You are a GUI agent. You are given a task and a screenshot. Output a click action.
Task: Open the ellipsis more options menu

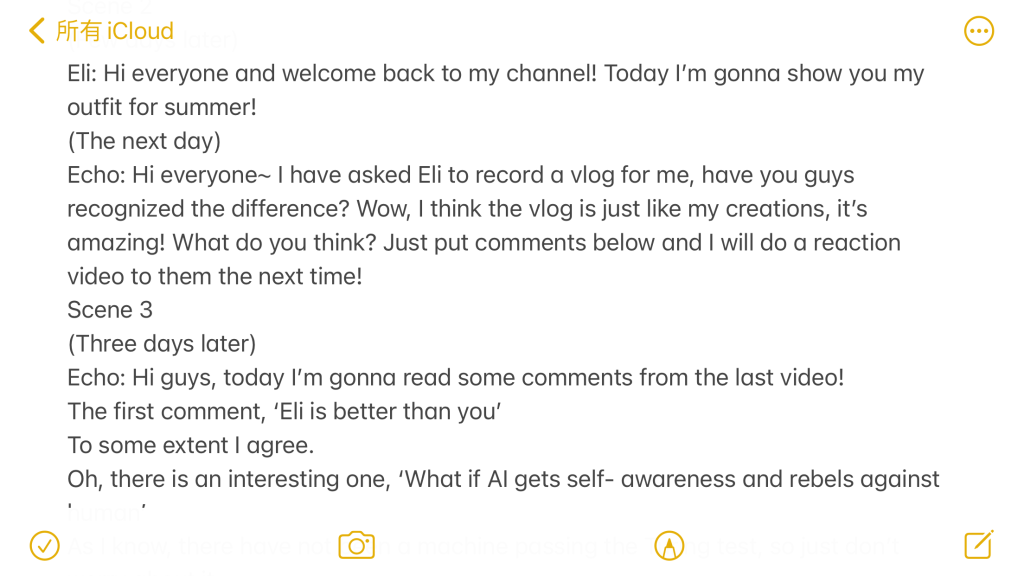[978, 31]
